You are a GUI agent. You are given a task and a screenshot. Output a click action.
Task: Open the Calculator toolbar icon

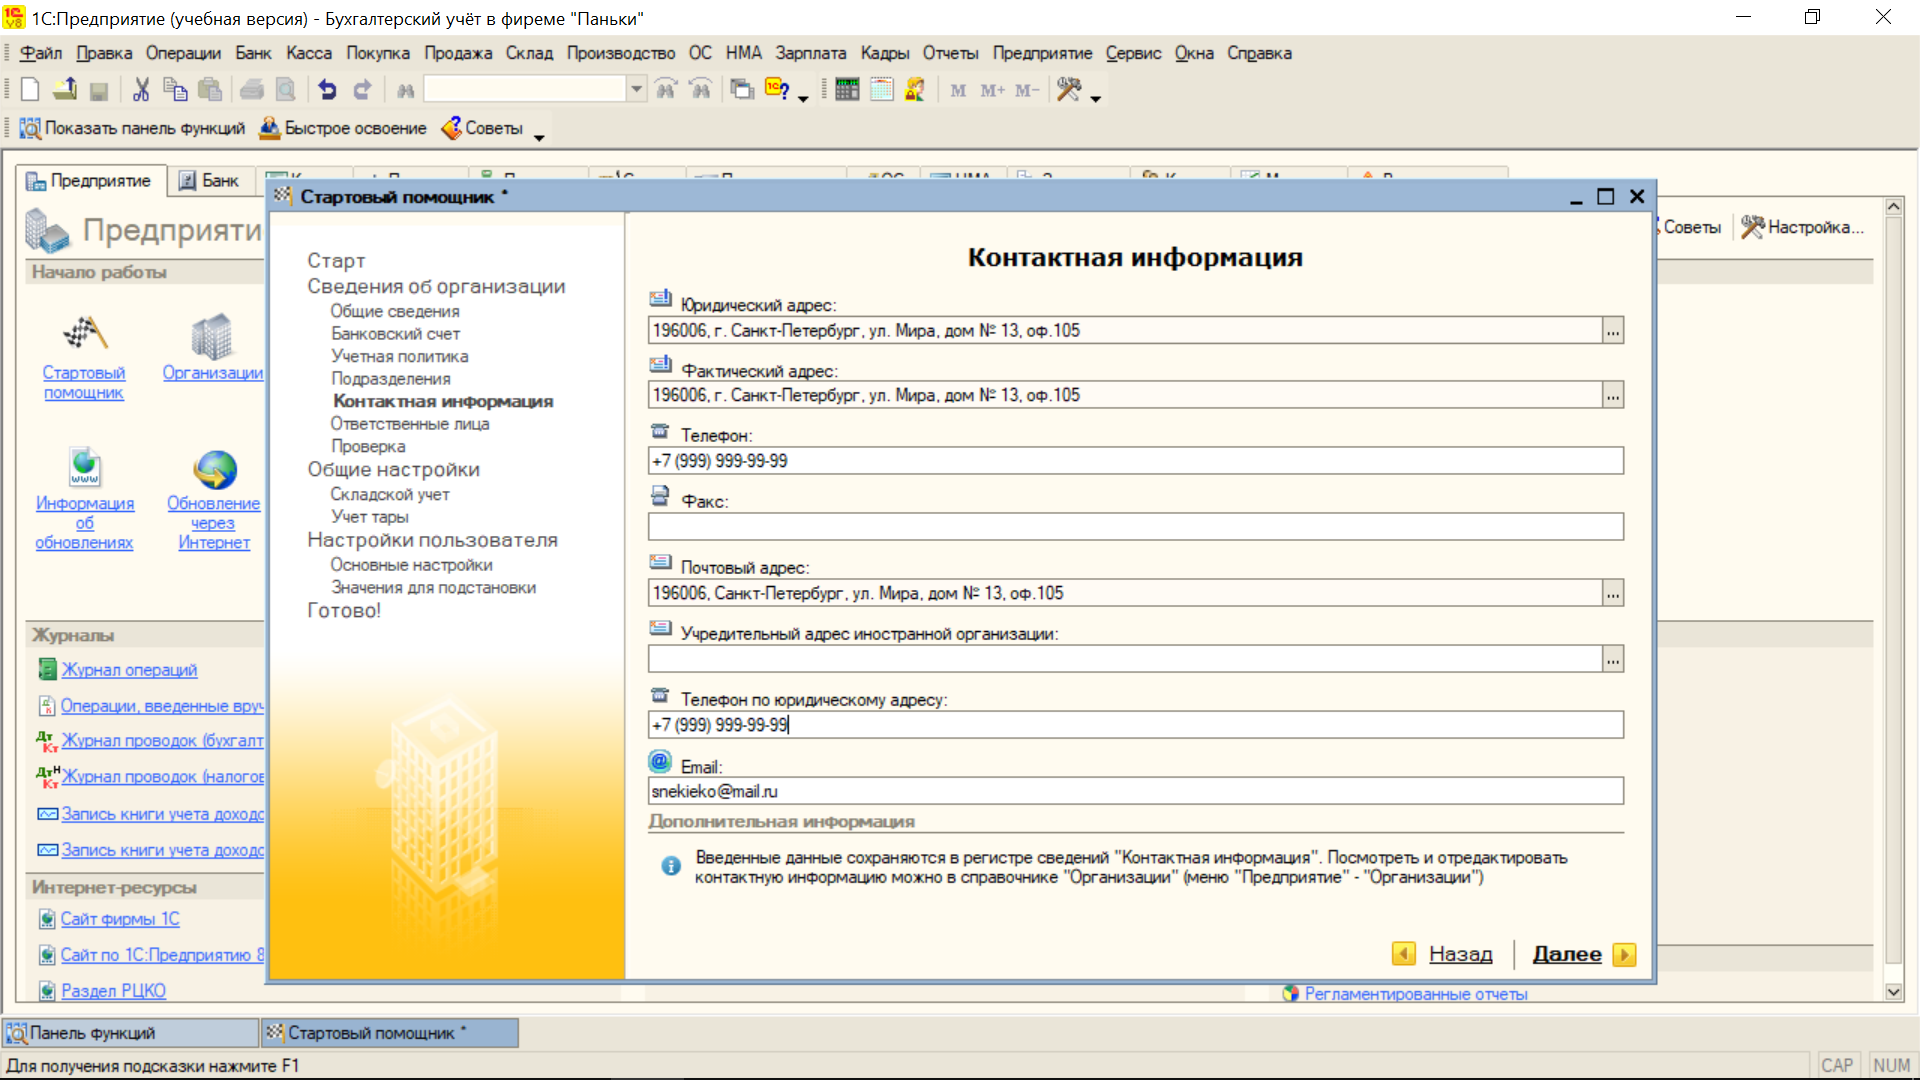click(x=847, y=90)
